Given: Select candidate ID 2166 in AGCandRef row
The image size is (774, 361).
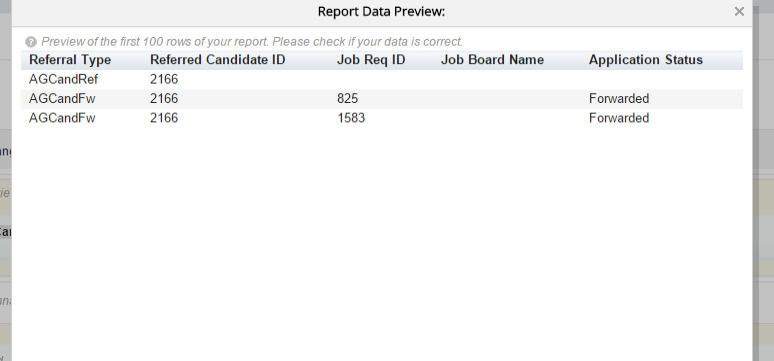Looking at the screenshot, I should click(x=164, y=79).
